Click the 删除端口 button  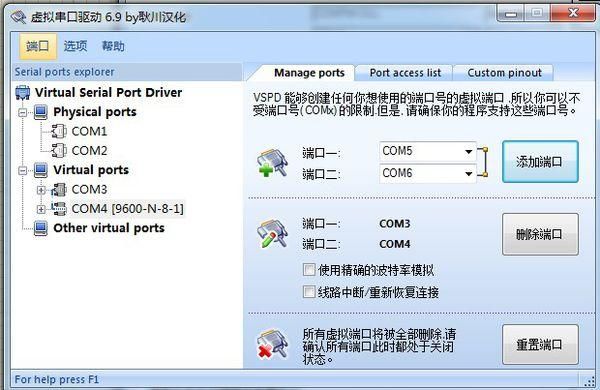click(540, 234)
